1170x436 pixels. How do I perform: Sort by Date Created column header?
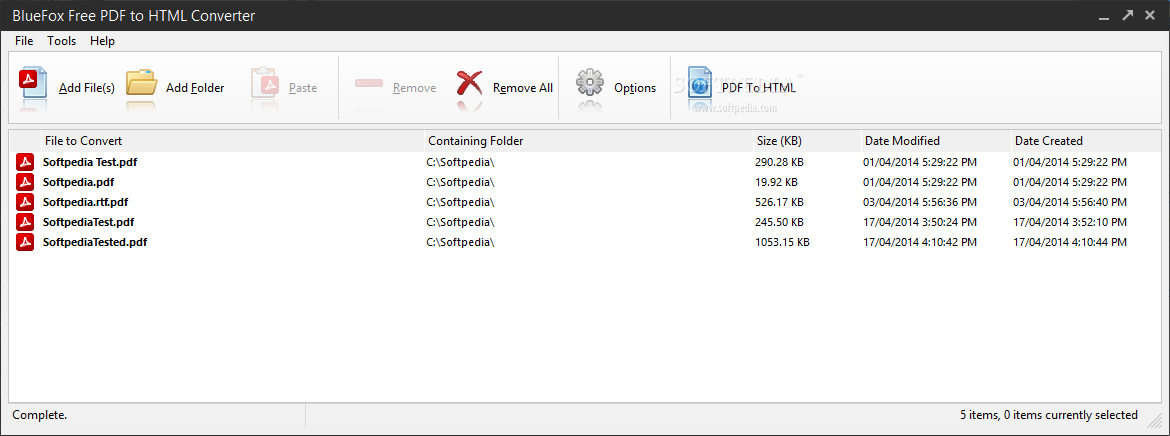coord(1086,140)
